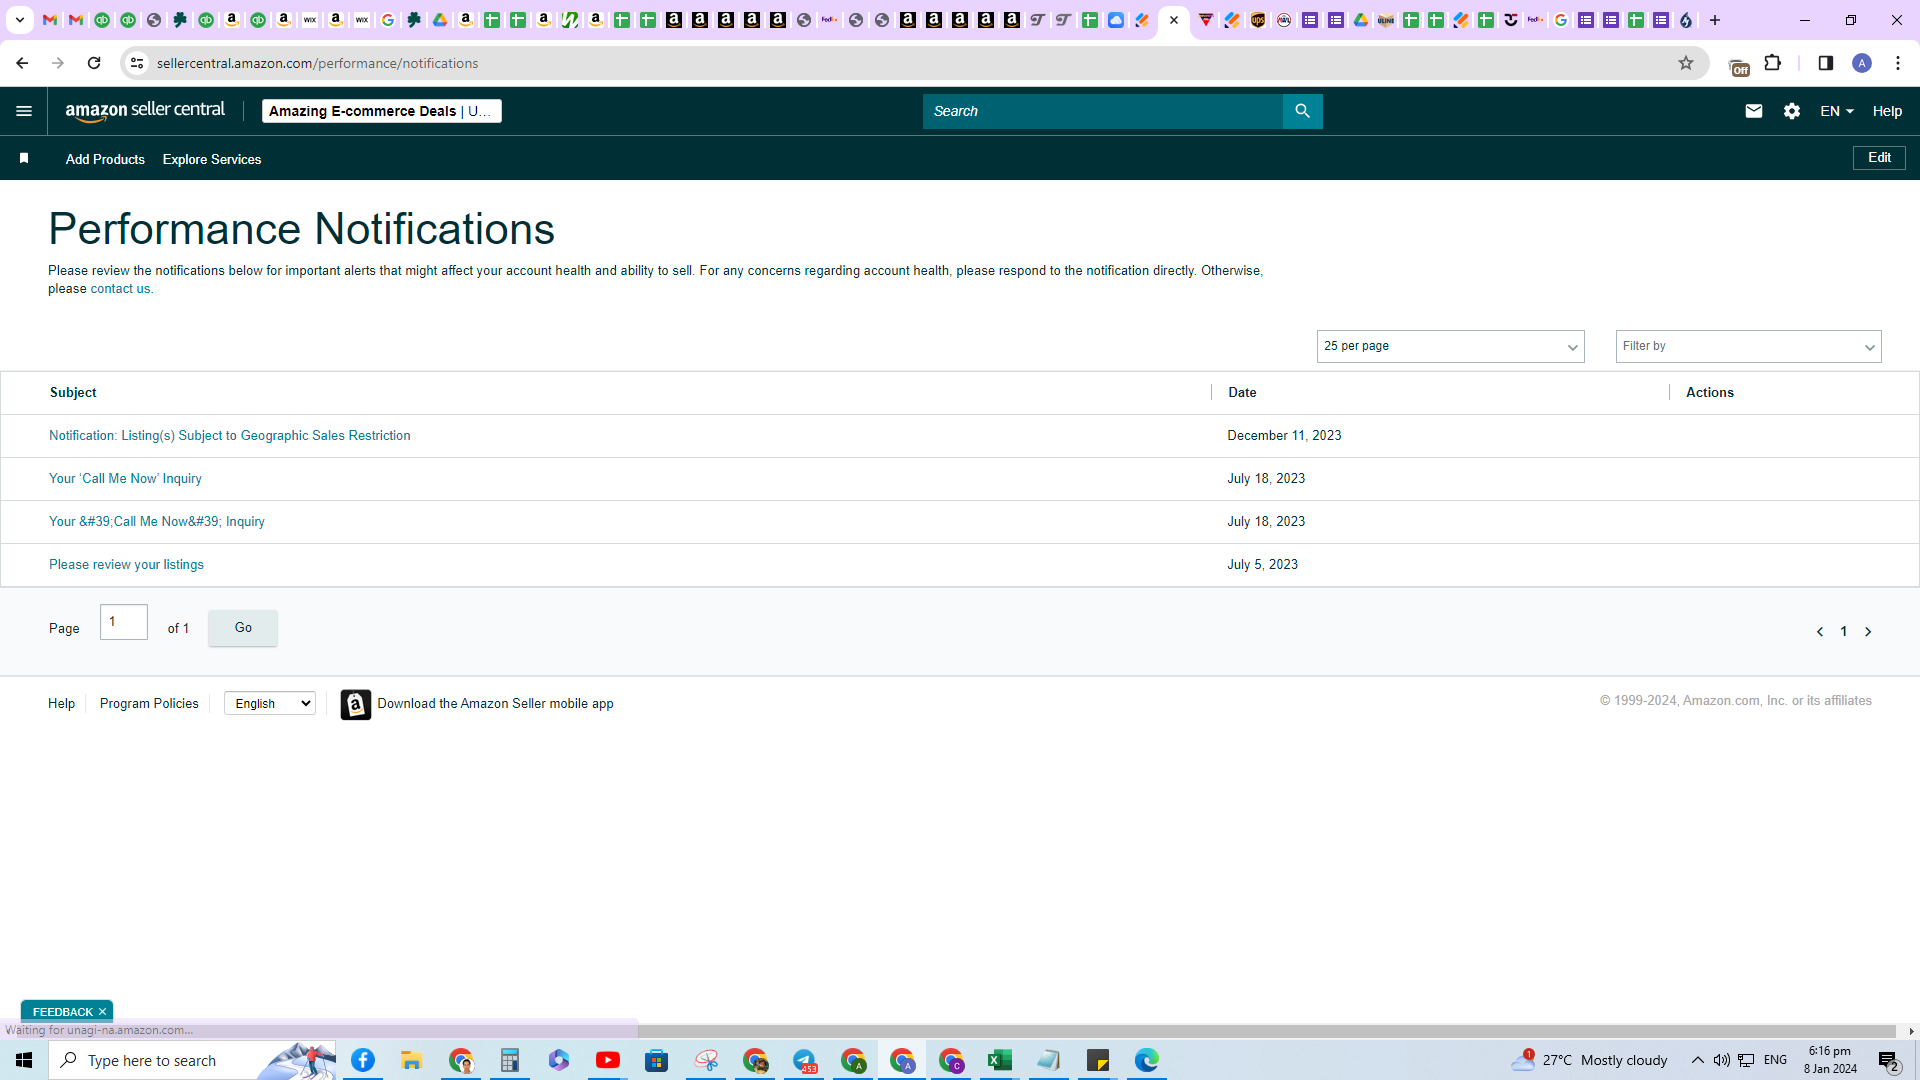Viewport: 1920px width, 1080px height.
Task: Click Download the Amazon Seller mobile app link
Action: 495,704
